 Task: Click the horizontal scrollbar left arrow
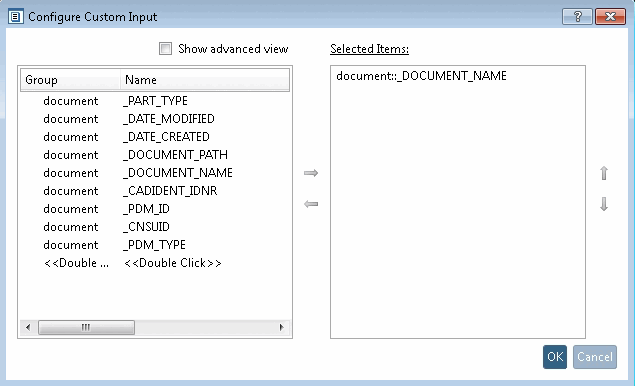[x=28, y=327]
